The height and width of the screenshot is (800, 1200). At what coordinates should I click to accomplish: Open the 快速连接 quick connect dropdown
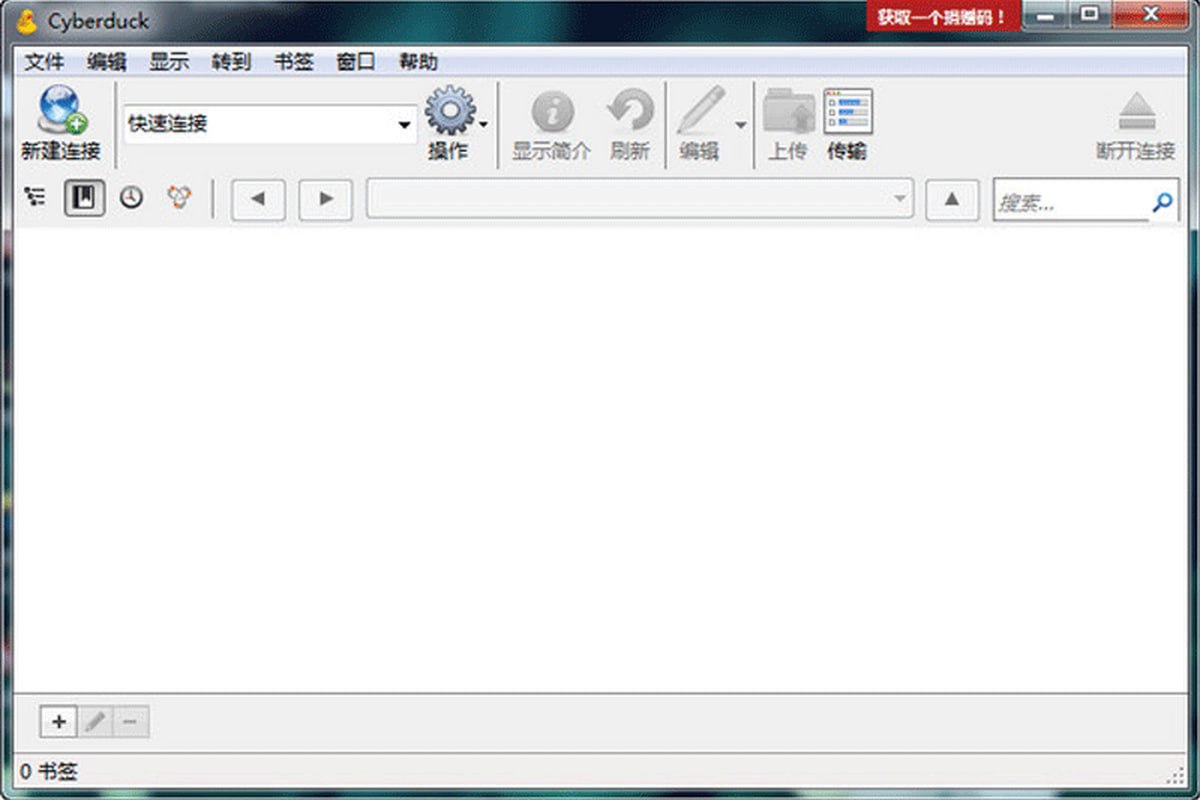point(404,124)
